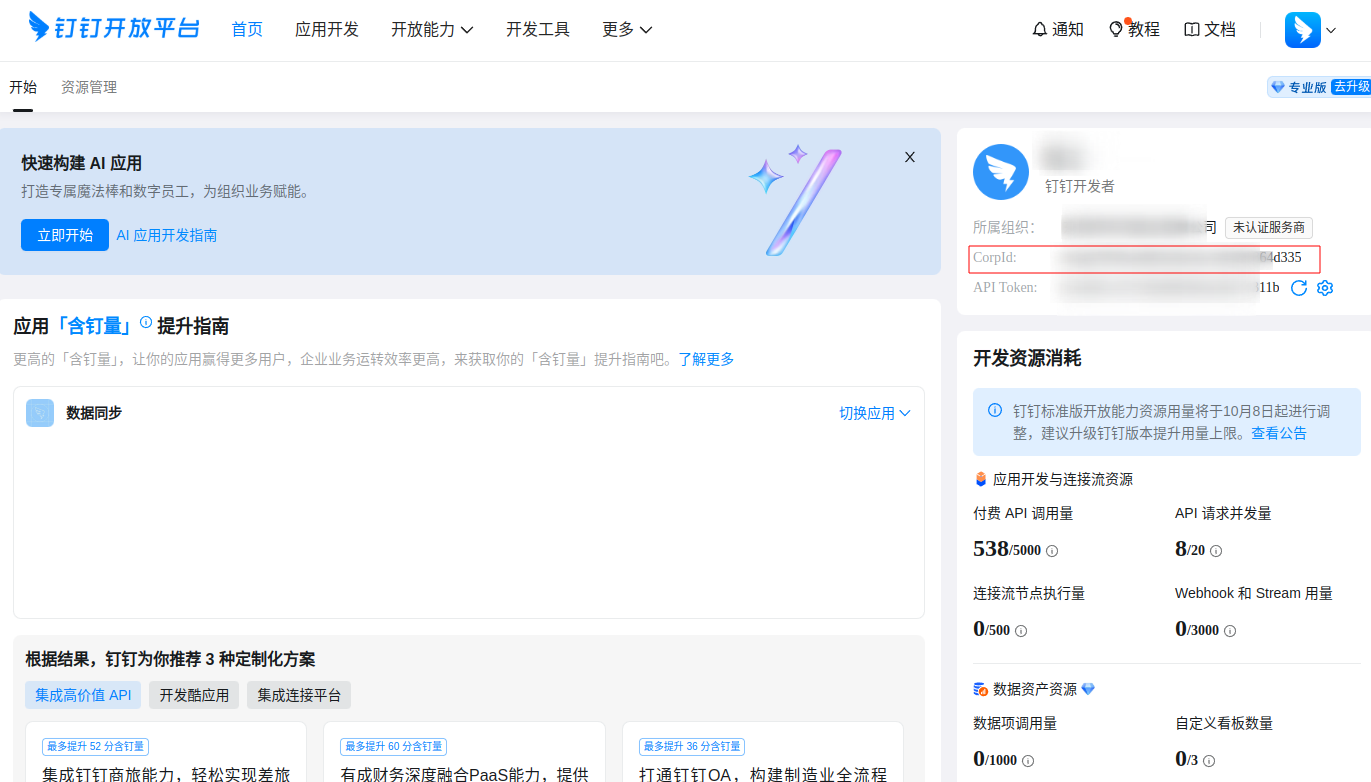The width and height of the screenshot is (1371, 782).
Task: Click the account avatar in top right
Action: [1302, 30]
